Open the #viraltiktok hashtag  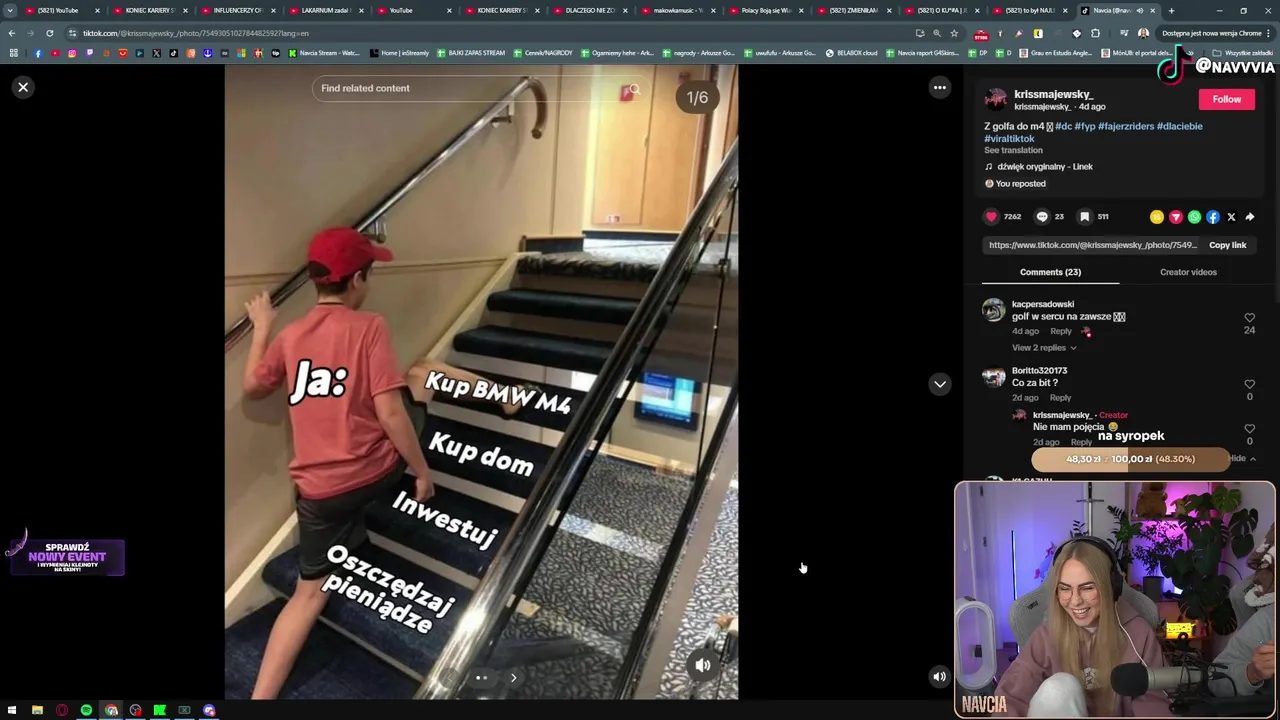[1009, 138]
